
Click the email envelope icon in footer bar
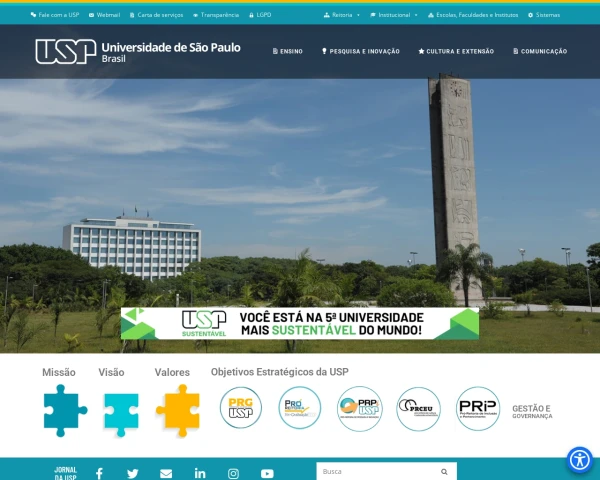click(166, 473)
